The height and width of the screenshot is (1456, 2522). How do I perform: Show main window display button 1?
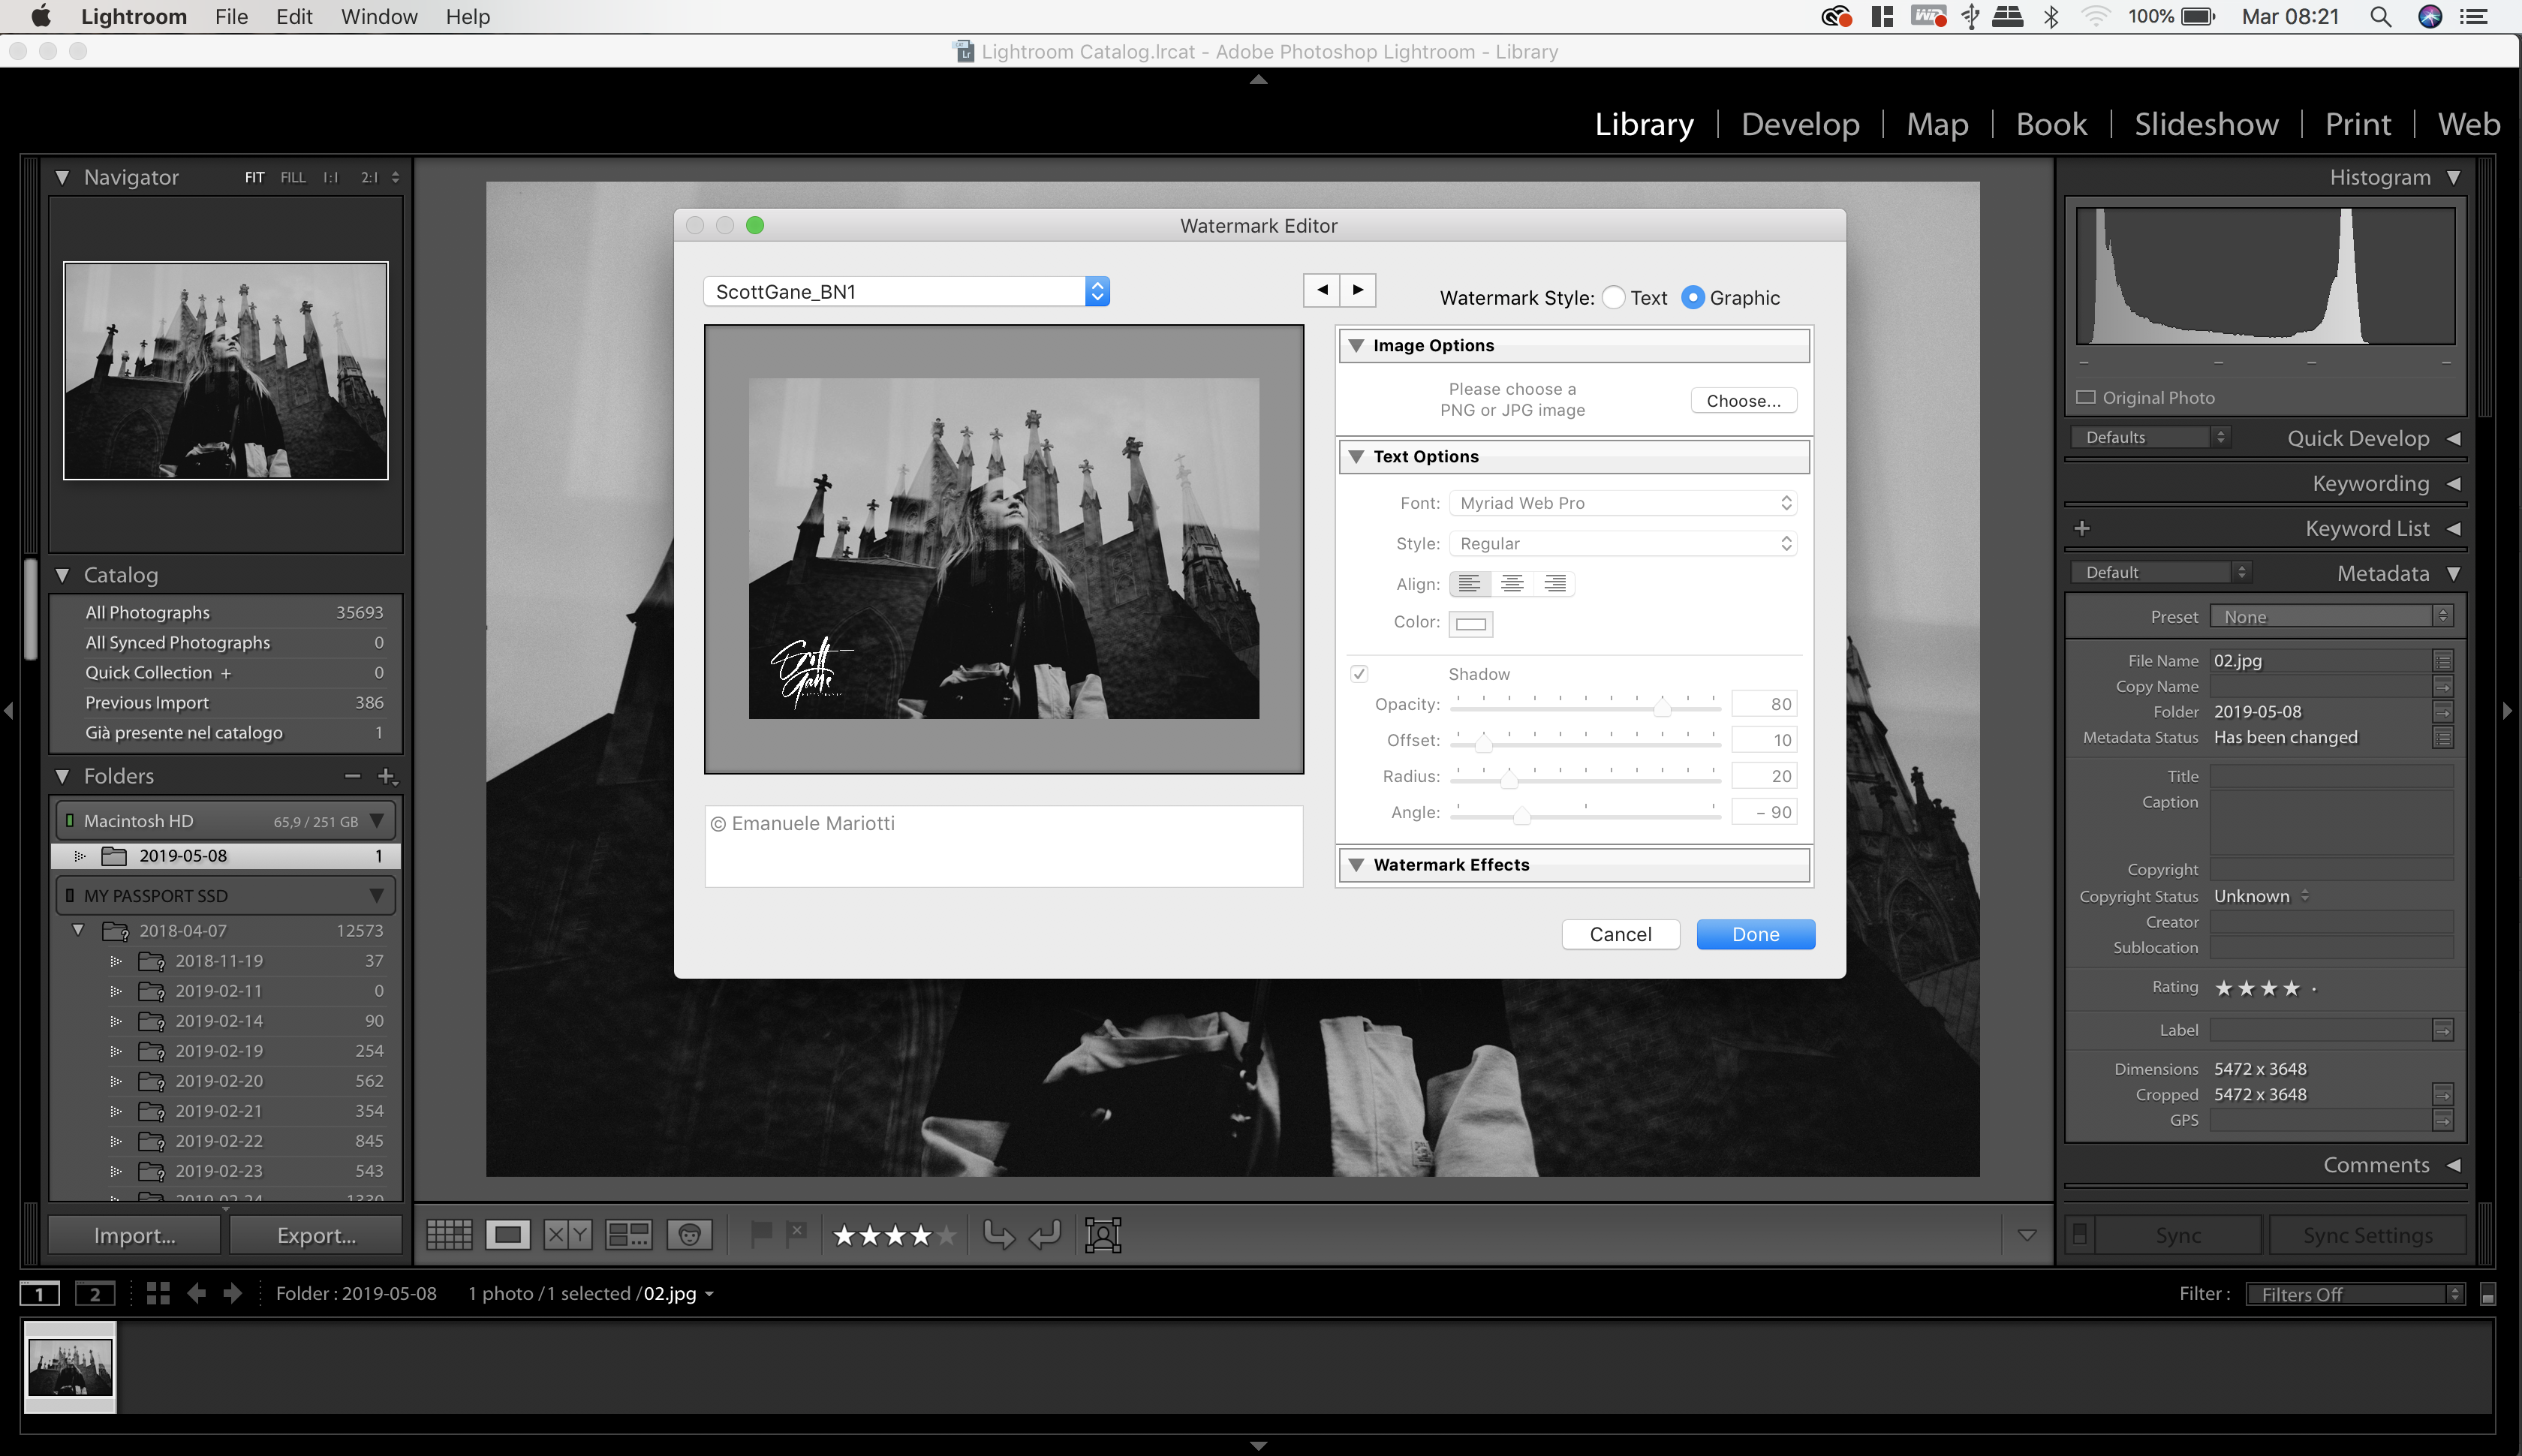40,1294
